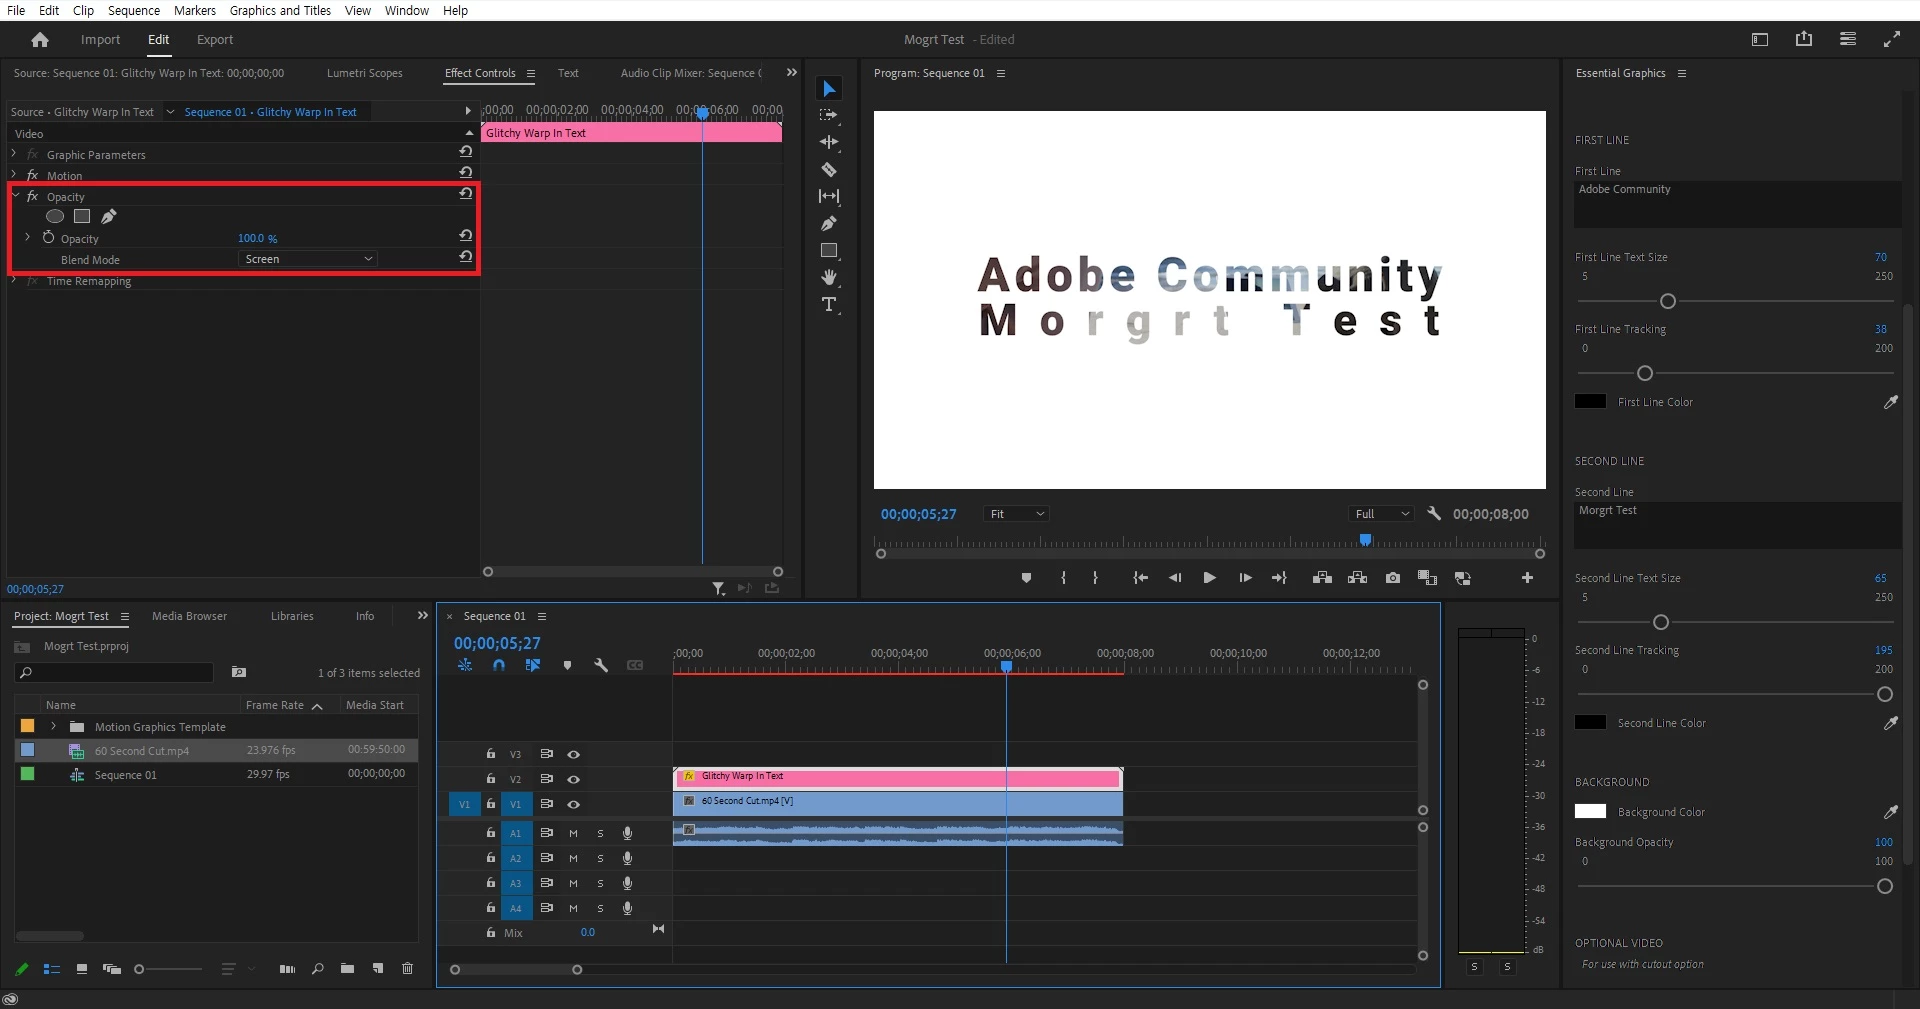The width and height of the screenshot is (1920, 1009).
Task: Select the Pen tool in toolbar
Action: pyautogui.click(x=829, y=223)
